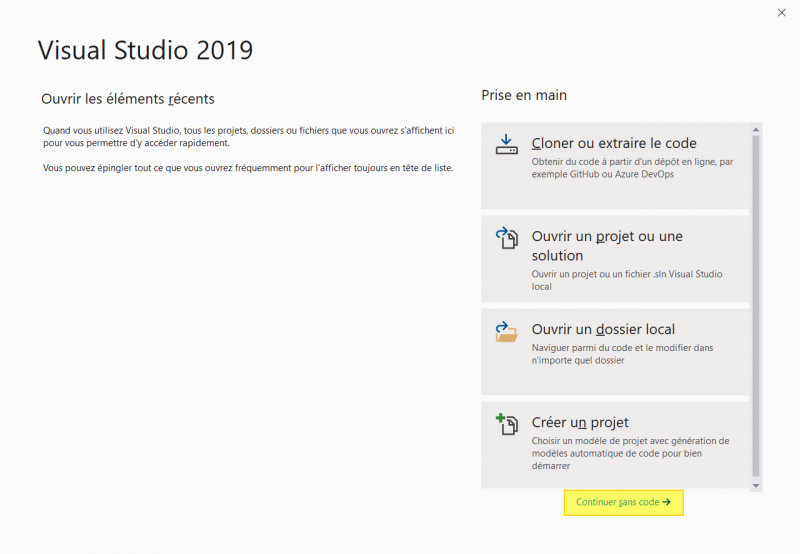Viewport: 800px width, 554px height.
Task: Click description "Naviguer parmi du code et le modifier"
Action: [x=622, y=354]
